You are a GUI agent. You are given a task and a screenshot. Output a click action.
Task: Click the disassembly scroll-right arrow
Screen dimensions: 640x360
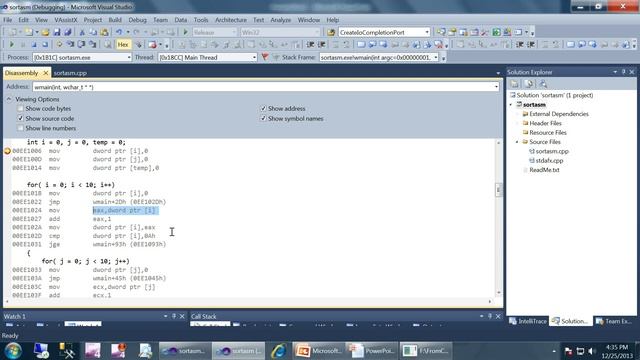click(x=490, y=302)
